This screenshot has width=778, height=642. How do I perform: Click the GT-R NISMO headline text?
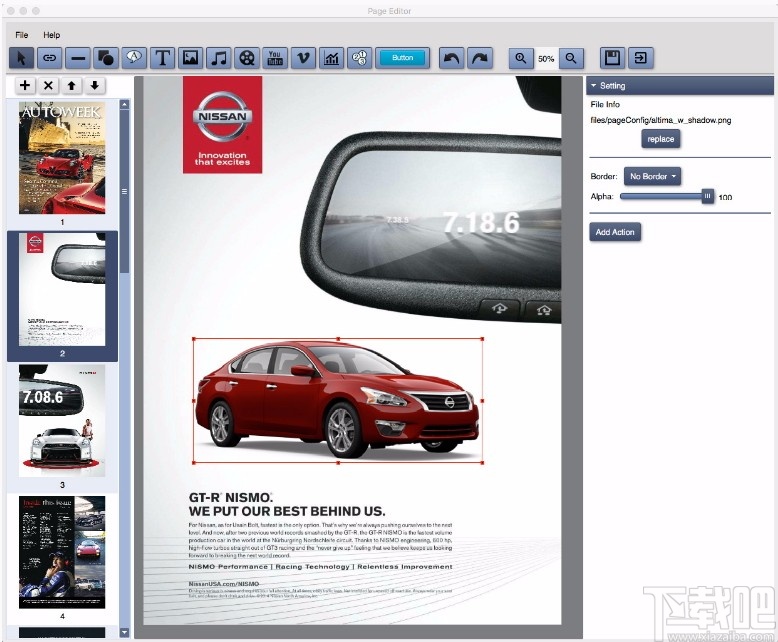[x=287, y=504]
